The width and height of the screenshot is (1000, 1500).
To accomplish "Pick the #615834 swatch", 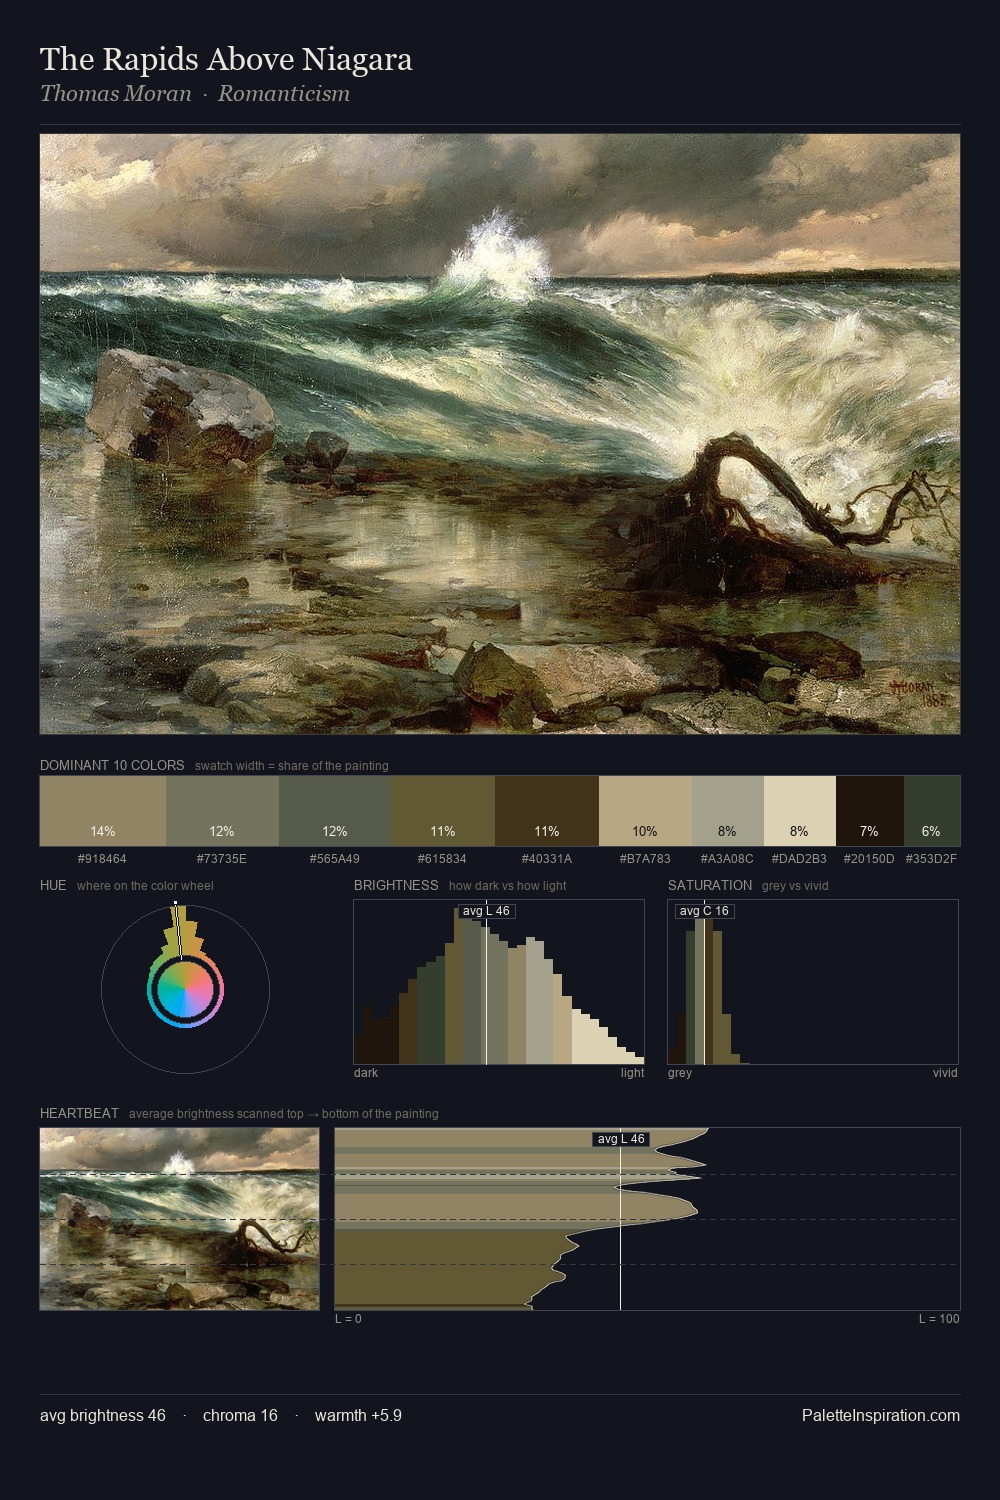I will (x=443, y=811).
